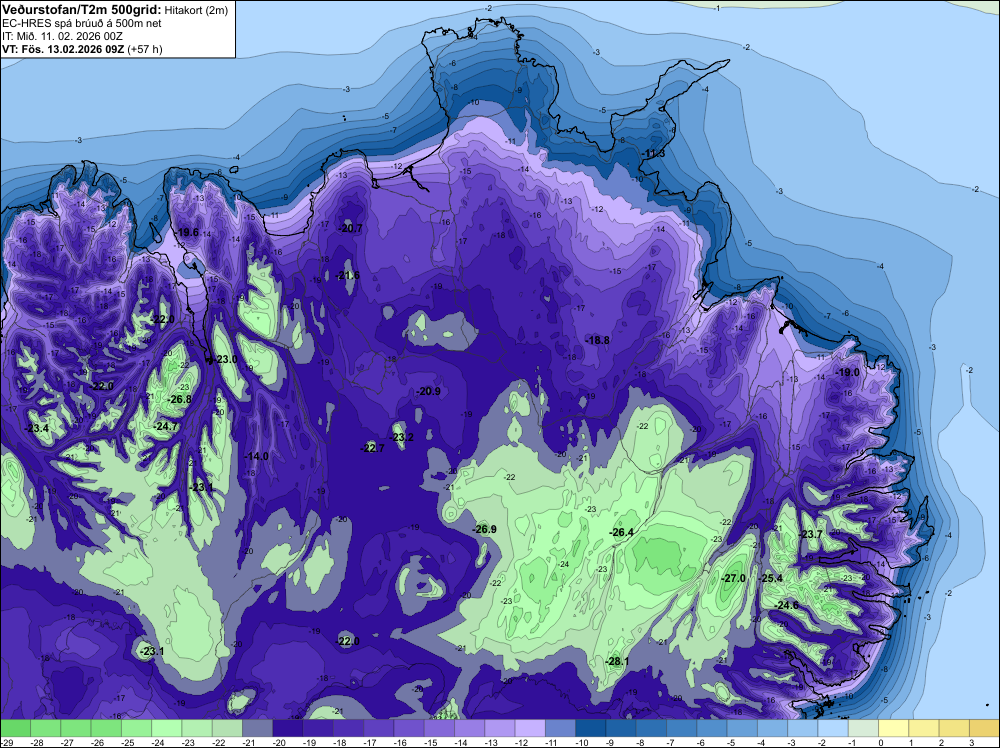
Task: Click the legend label 2 on the color bar
Action: coord(941,742)
